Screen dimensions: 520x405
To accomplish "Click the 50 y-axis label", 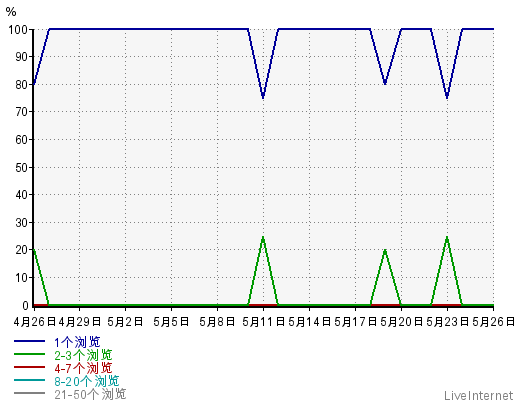I will click(21, 167).
